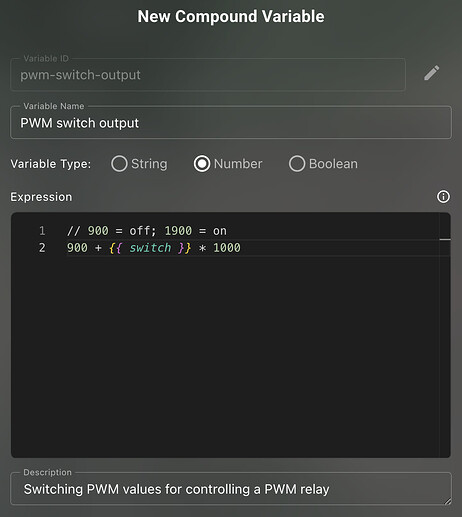This screenshot has height=517, width=462.
Task: Click the String label text
Action: 149,164
